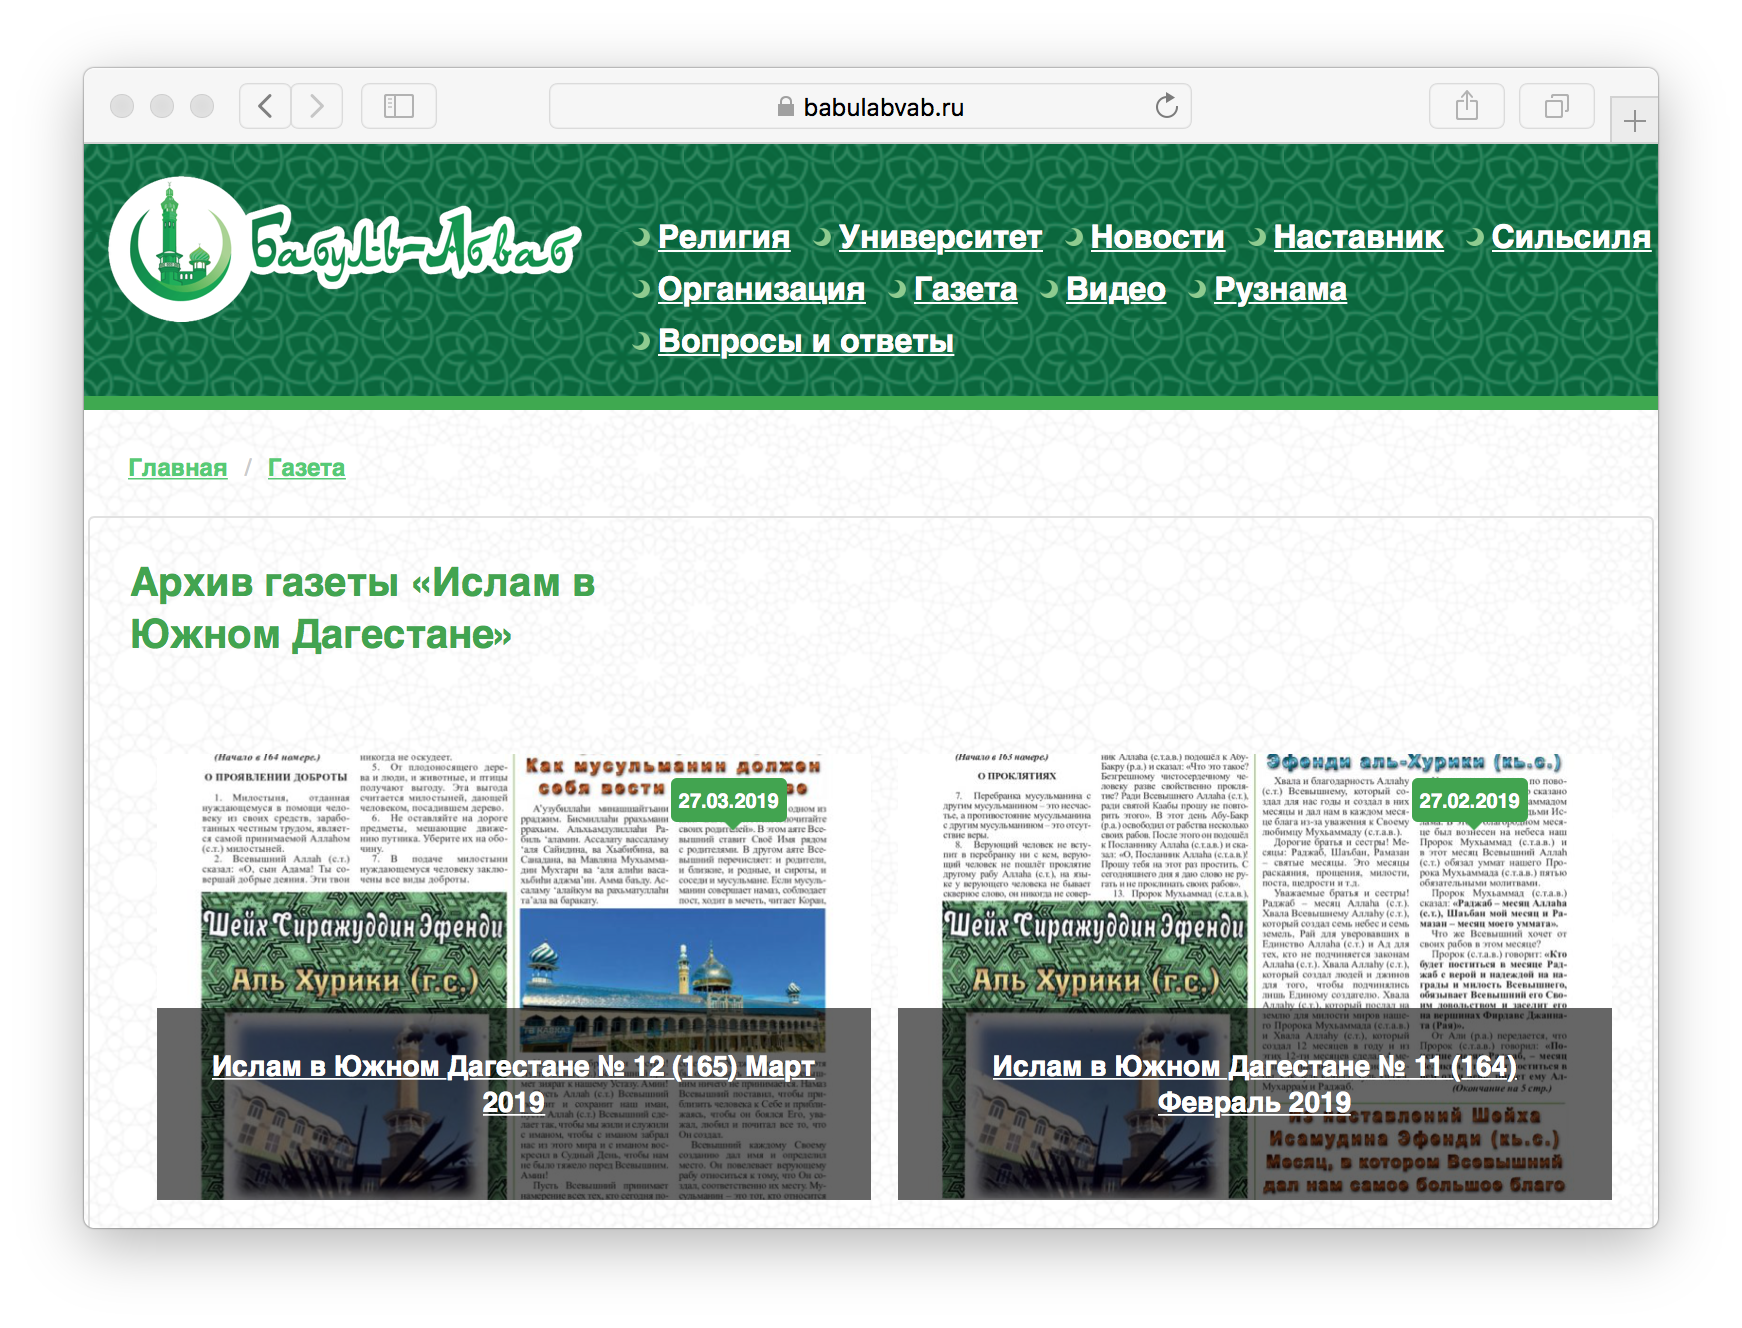The height and width of the screenshot is (1328, 1742).
Task: Toggle the Safari sidebar panel
Action: pyautogui.click(x=398, y=106)
